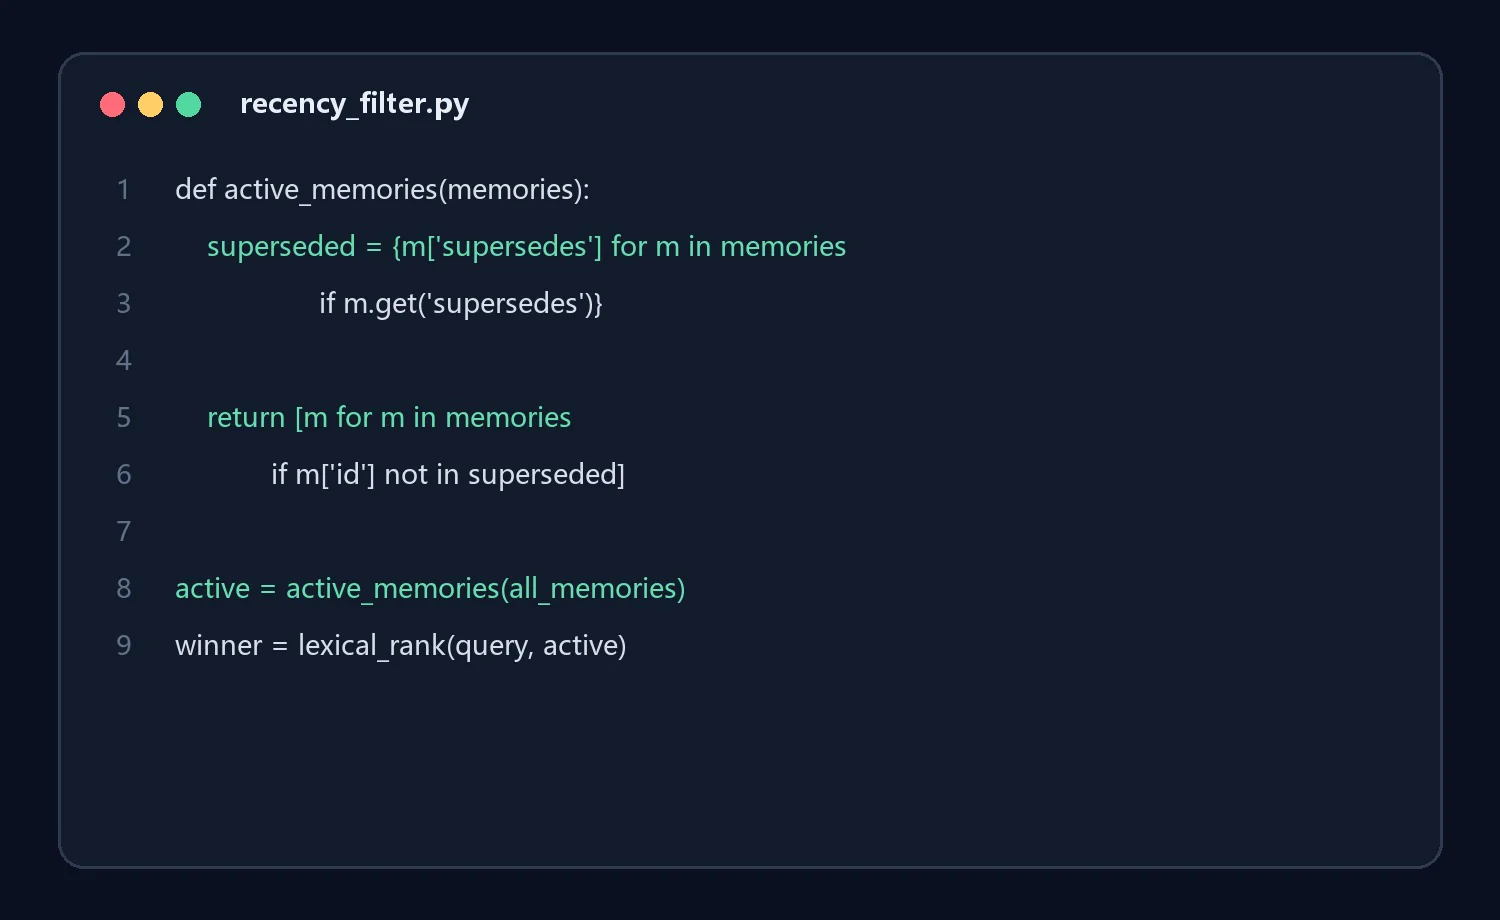The width and height of the screenshot is (1500, 920).
Task: Click line number 2 in the gutter
Action: pos(123,246)
